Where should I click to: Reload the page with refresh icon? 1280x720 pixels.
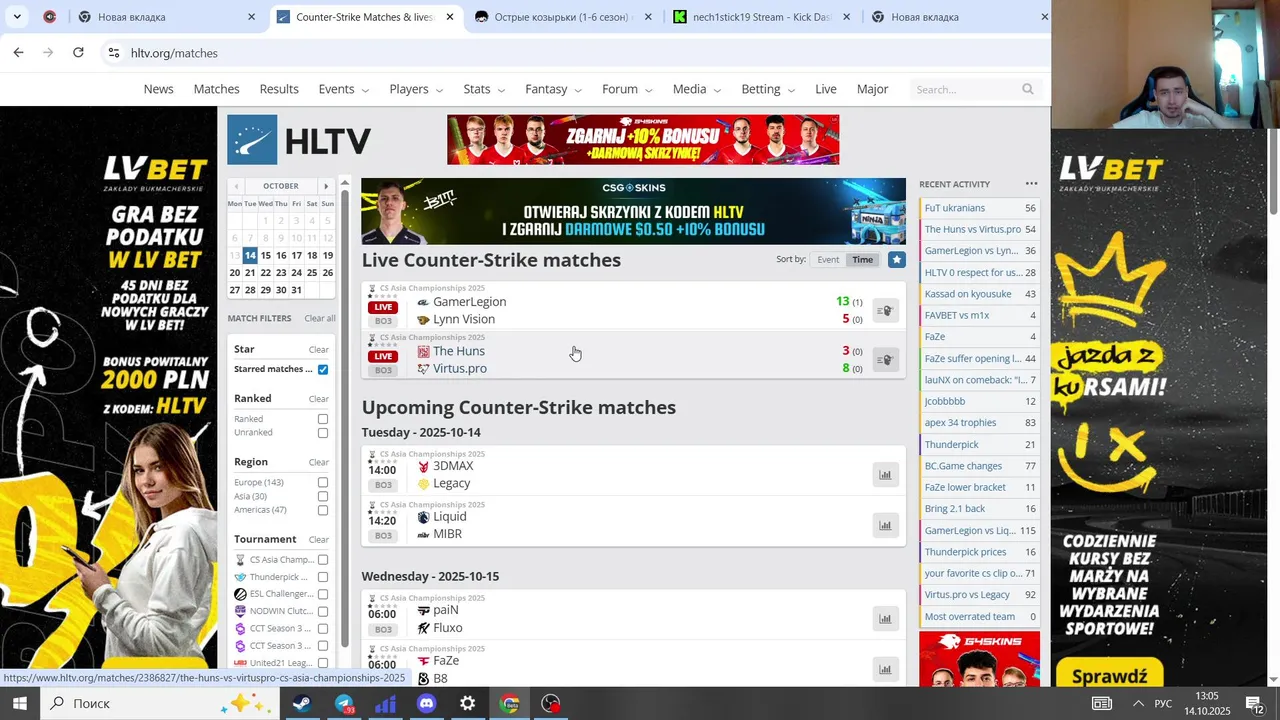coord(78,52)
